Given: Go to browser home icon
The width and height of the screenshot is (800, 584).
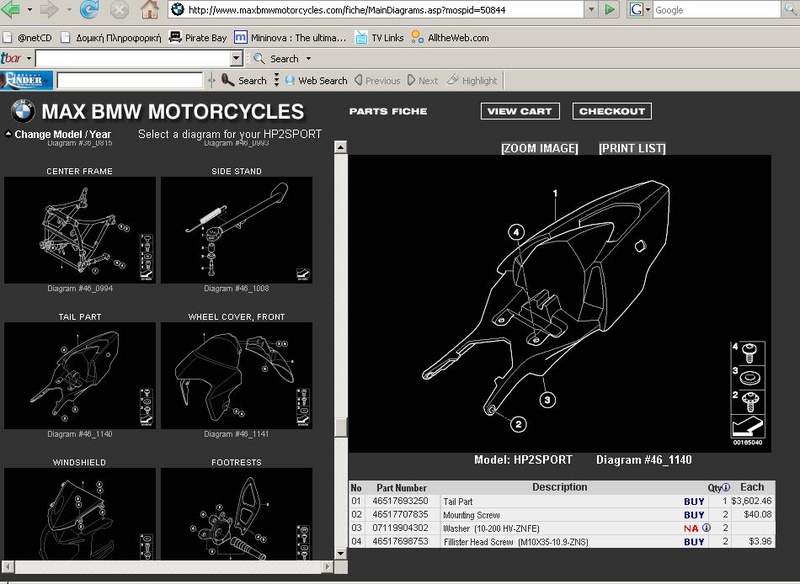Looking at the screenshot, I should pos(149,9).
